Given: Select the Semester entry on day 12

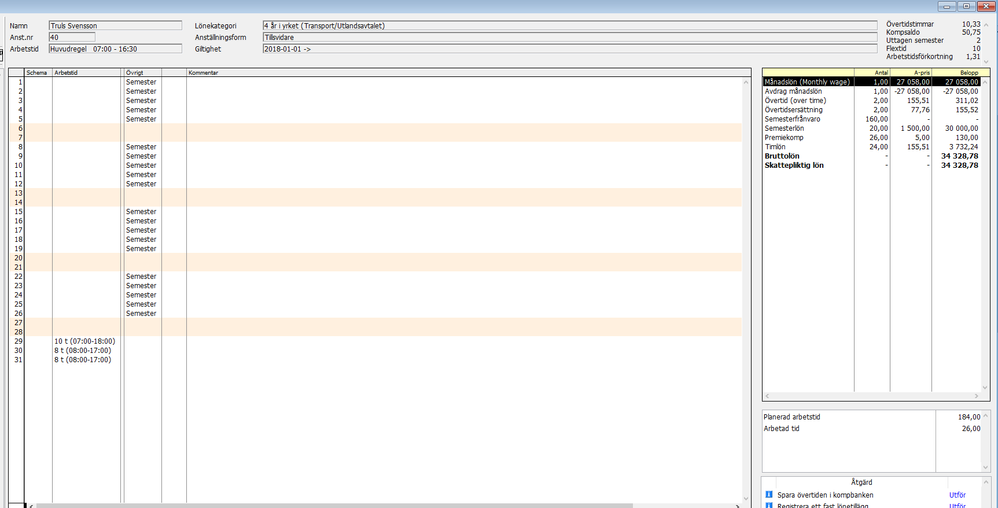Looking at the screenshot, I should 141,184.
